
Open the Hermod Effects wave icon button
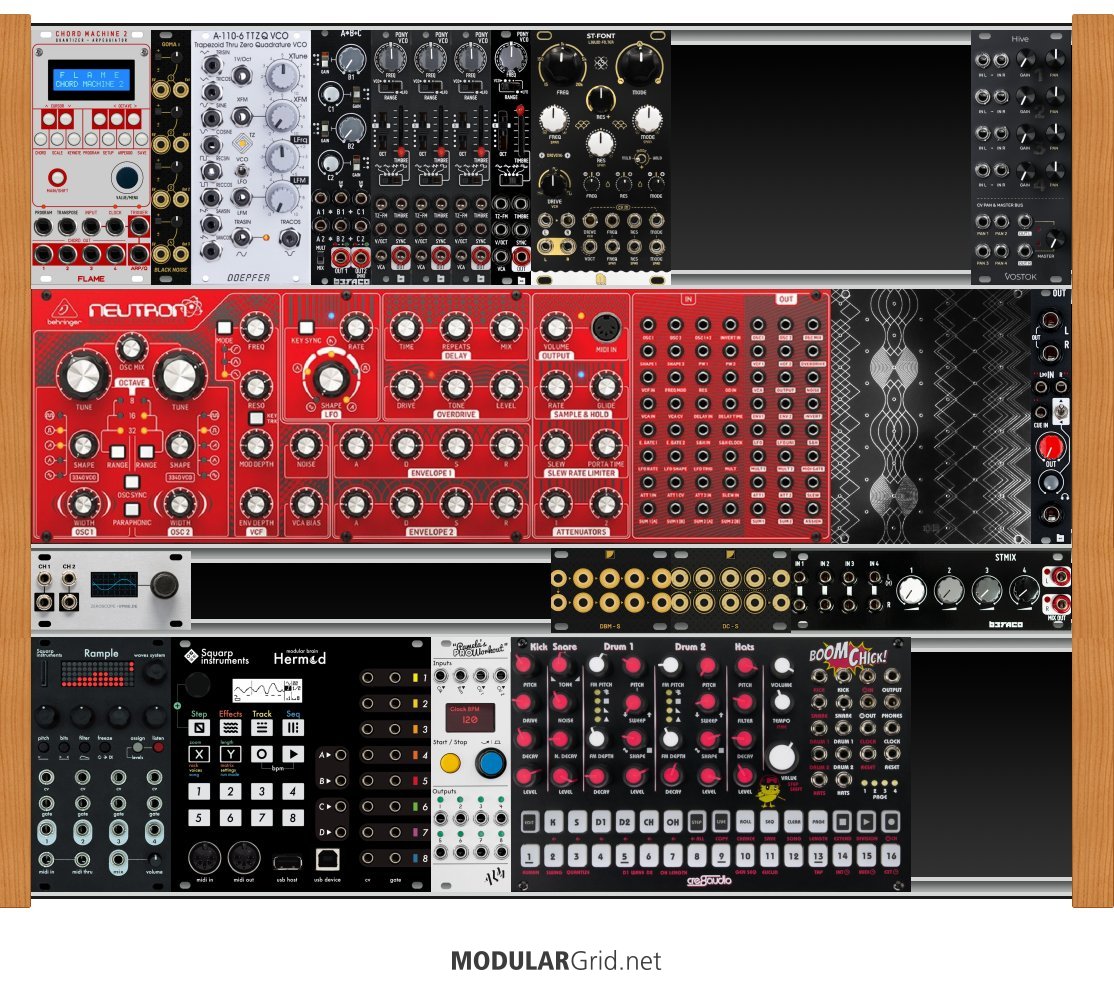point(230,728)
